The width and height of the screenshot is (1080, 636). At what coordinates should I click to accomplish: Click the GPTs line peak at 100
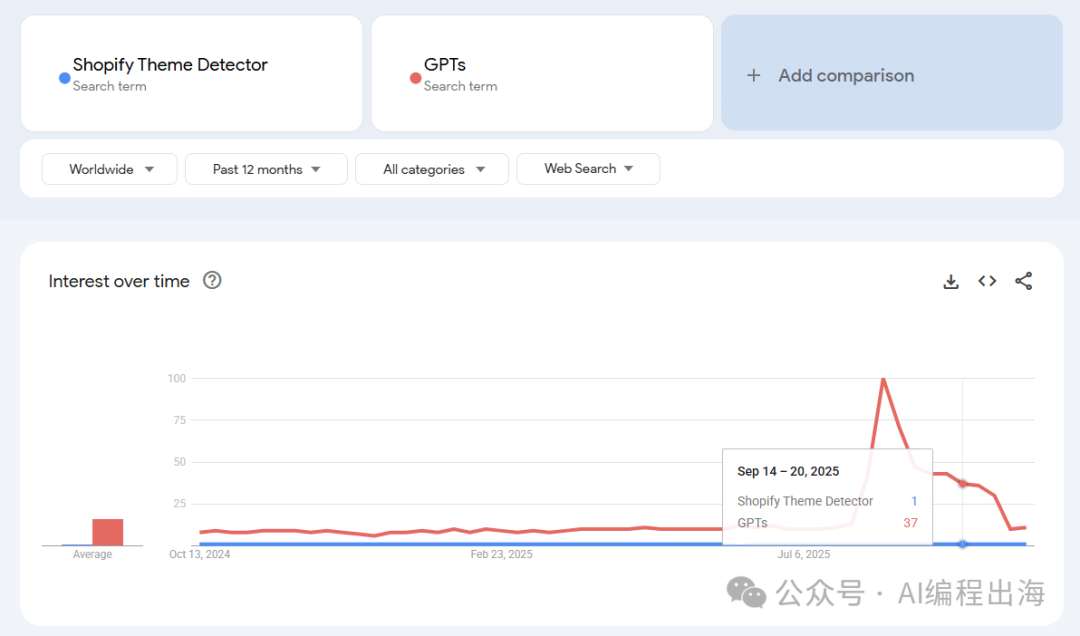[883, 379]
